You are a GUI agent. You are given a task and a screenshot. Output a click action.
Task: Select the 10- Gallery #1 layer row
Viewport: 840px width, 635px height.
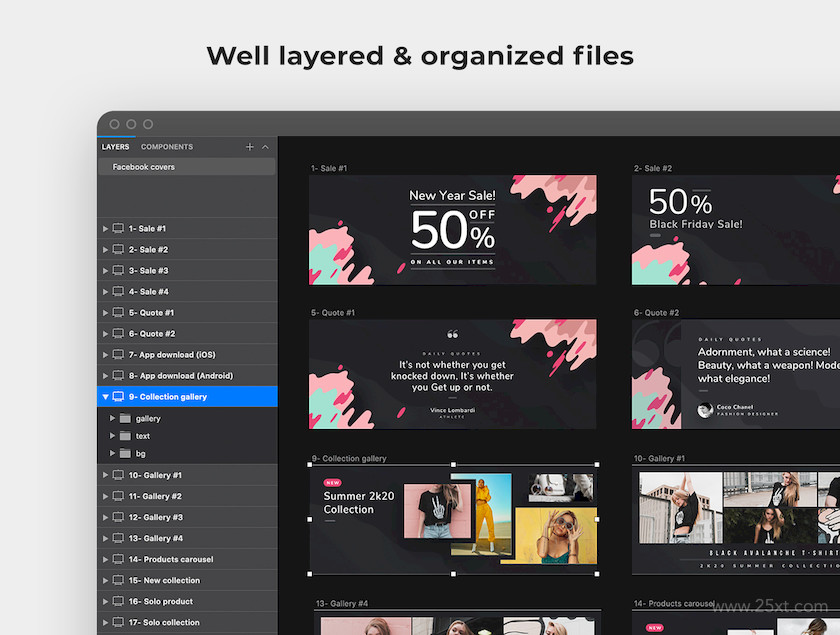click(187, 475)
